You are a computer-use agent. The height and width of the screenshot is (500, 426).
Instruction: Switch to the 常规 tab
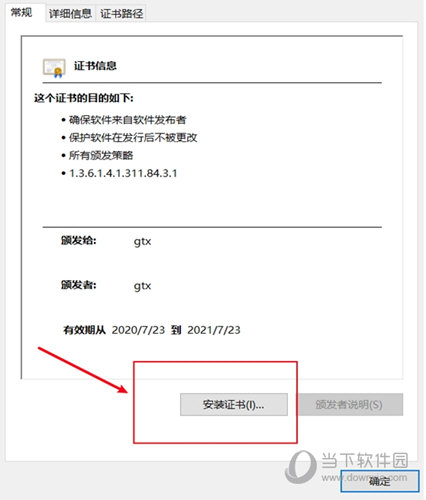point(22,13)
